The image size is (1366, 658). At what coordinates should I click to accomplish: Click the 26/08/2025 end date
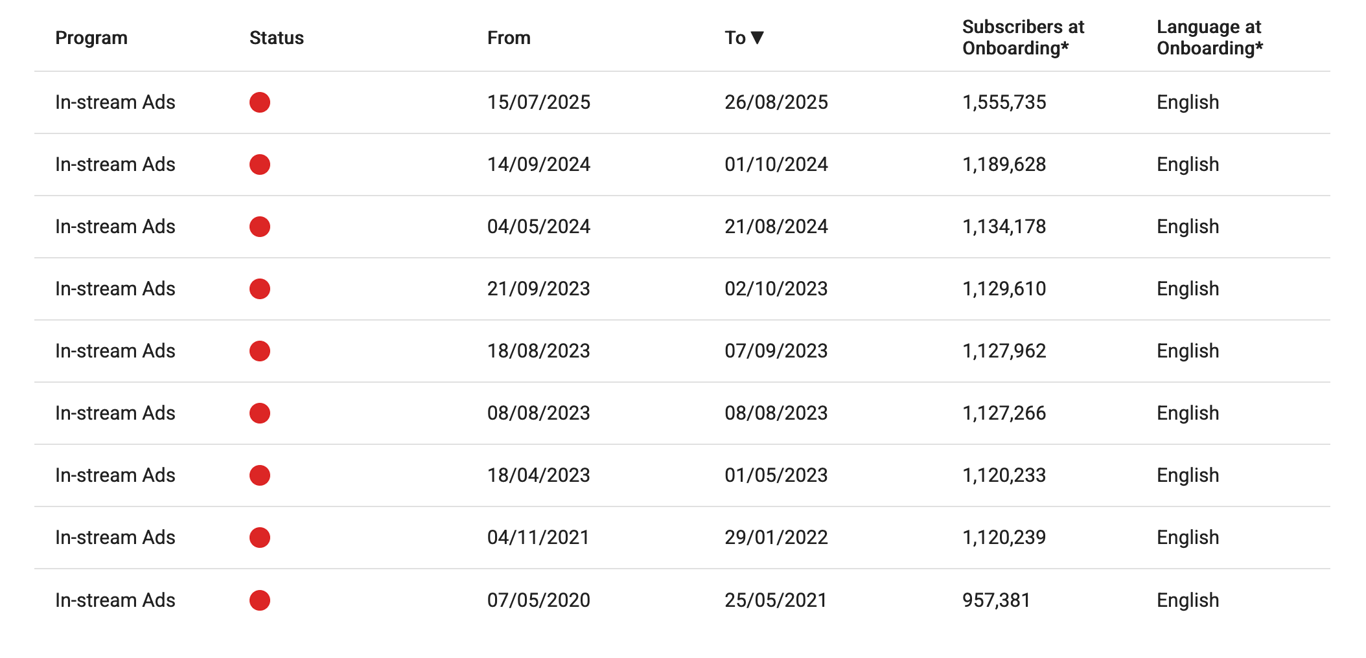click(x=776, y=102)
